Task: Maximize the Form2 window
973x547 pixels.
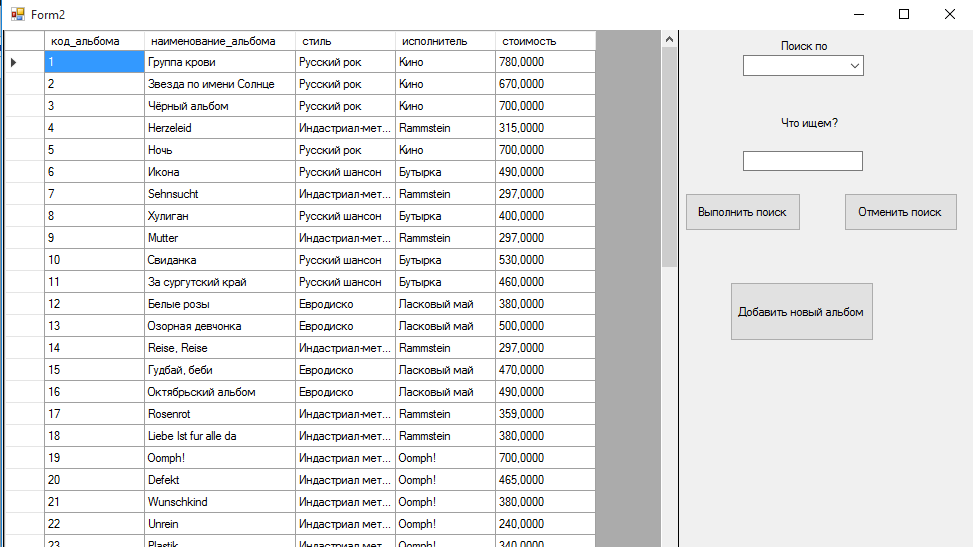Action: [x=904, y=14]
